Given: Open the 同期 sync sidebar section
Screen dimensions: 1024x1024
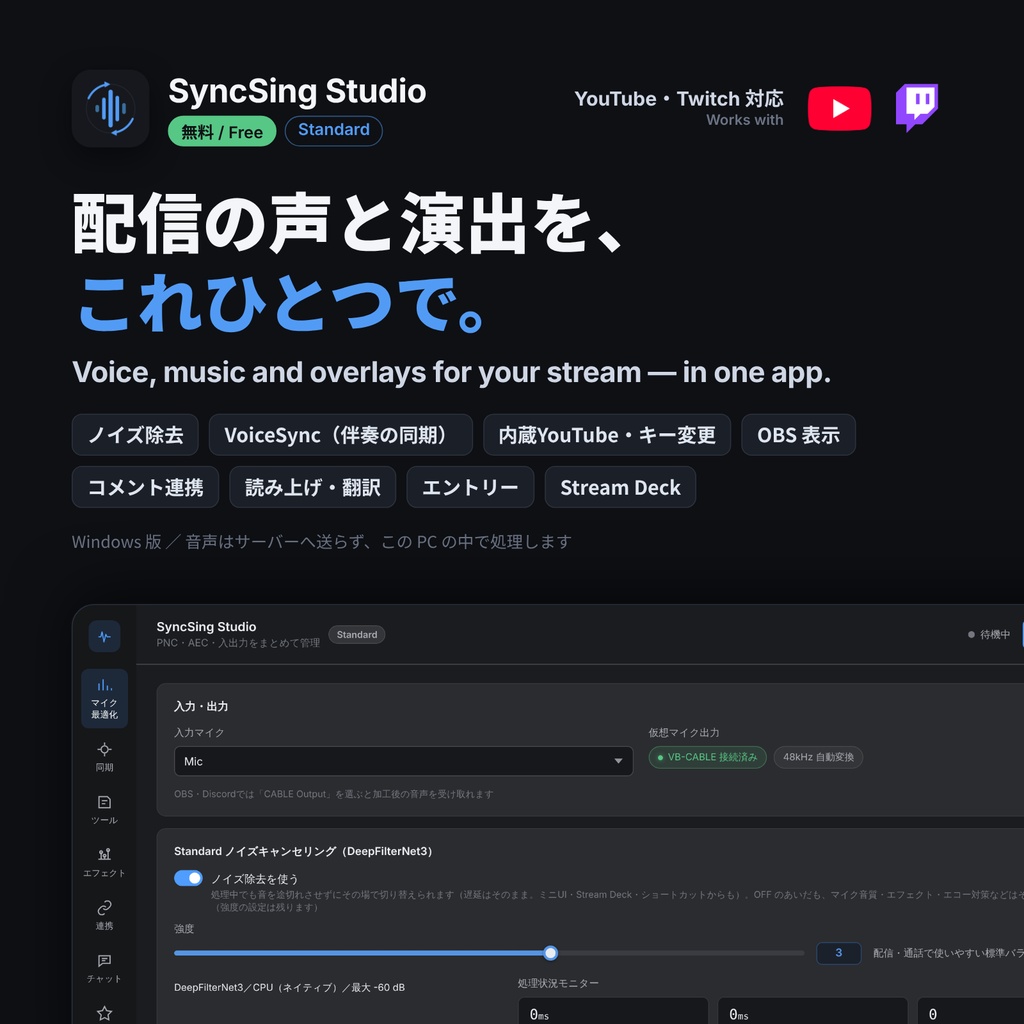Looking at the screenshot, I should click(104, 758).
